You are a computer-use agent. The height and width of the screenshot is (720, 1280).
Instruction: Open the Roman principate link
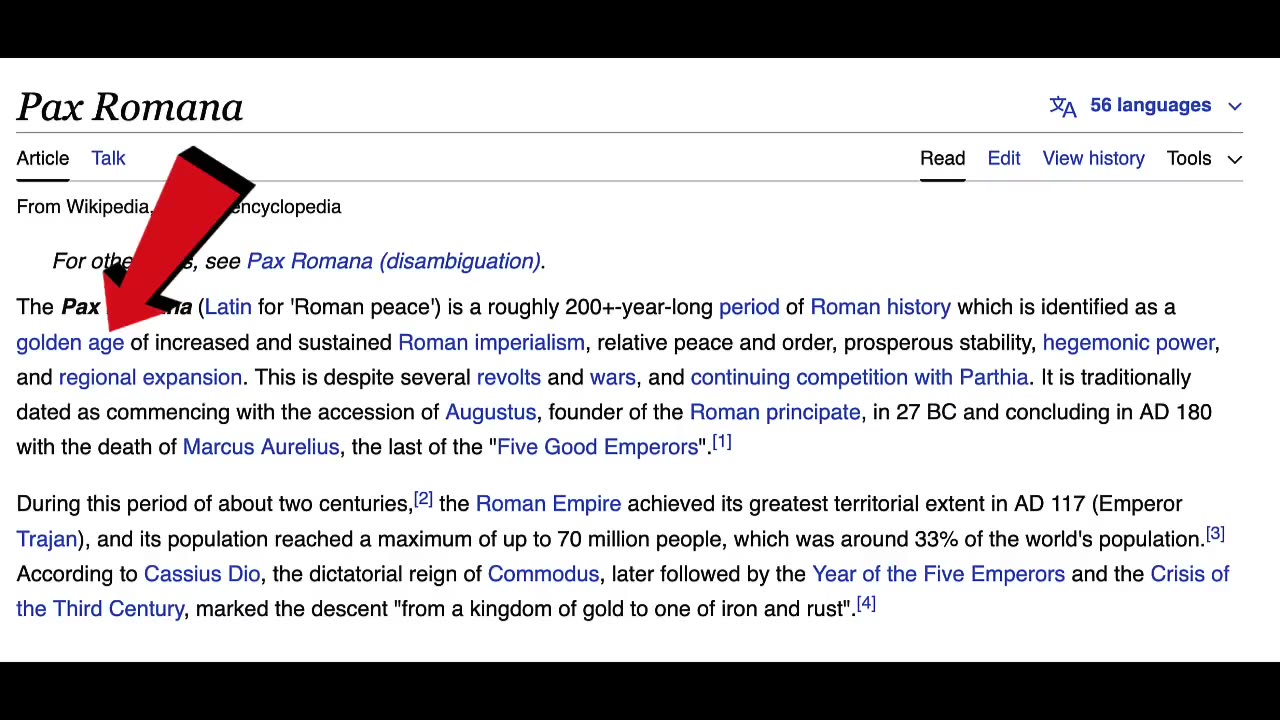[x=775, y=412]
